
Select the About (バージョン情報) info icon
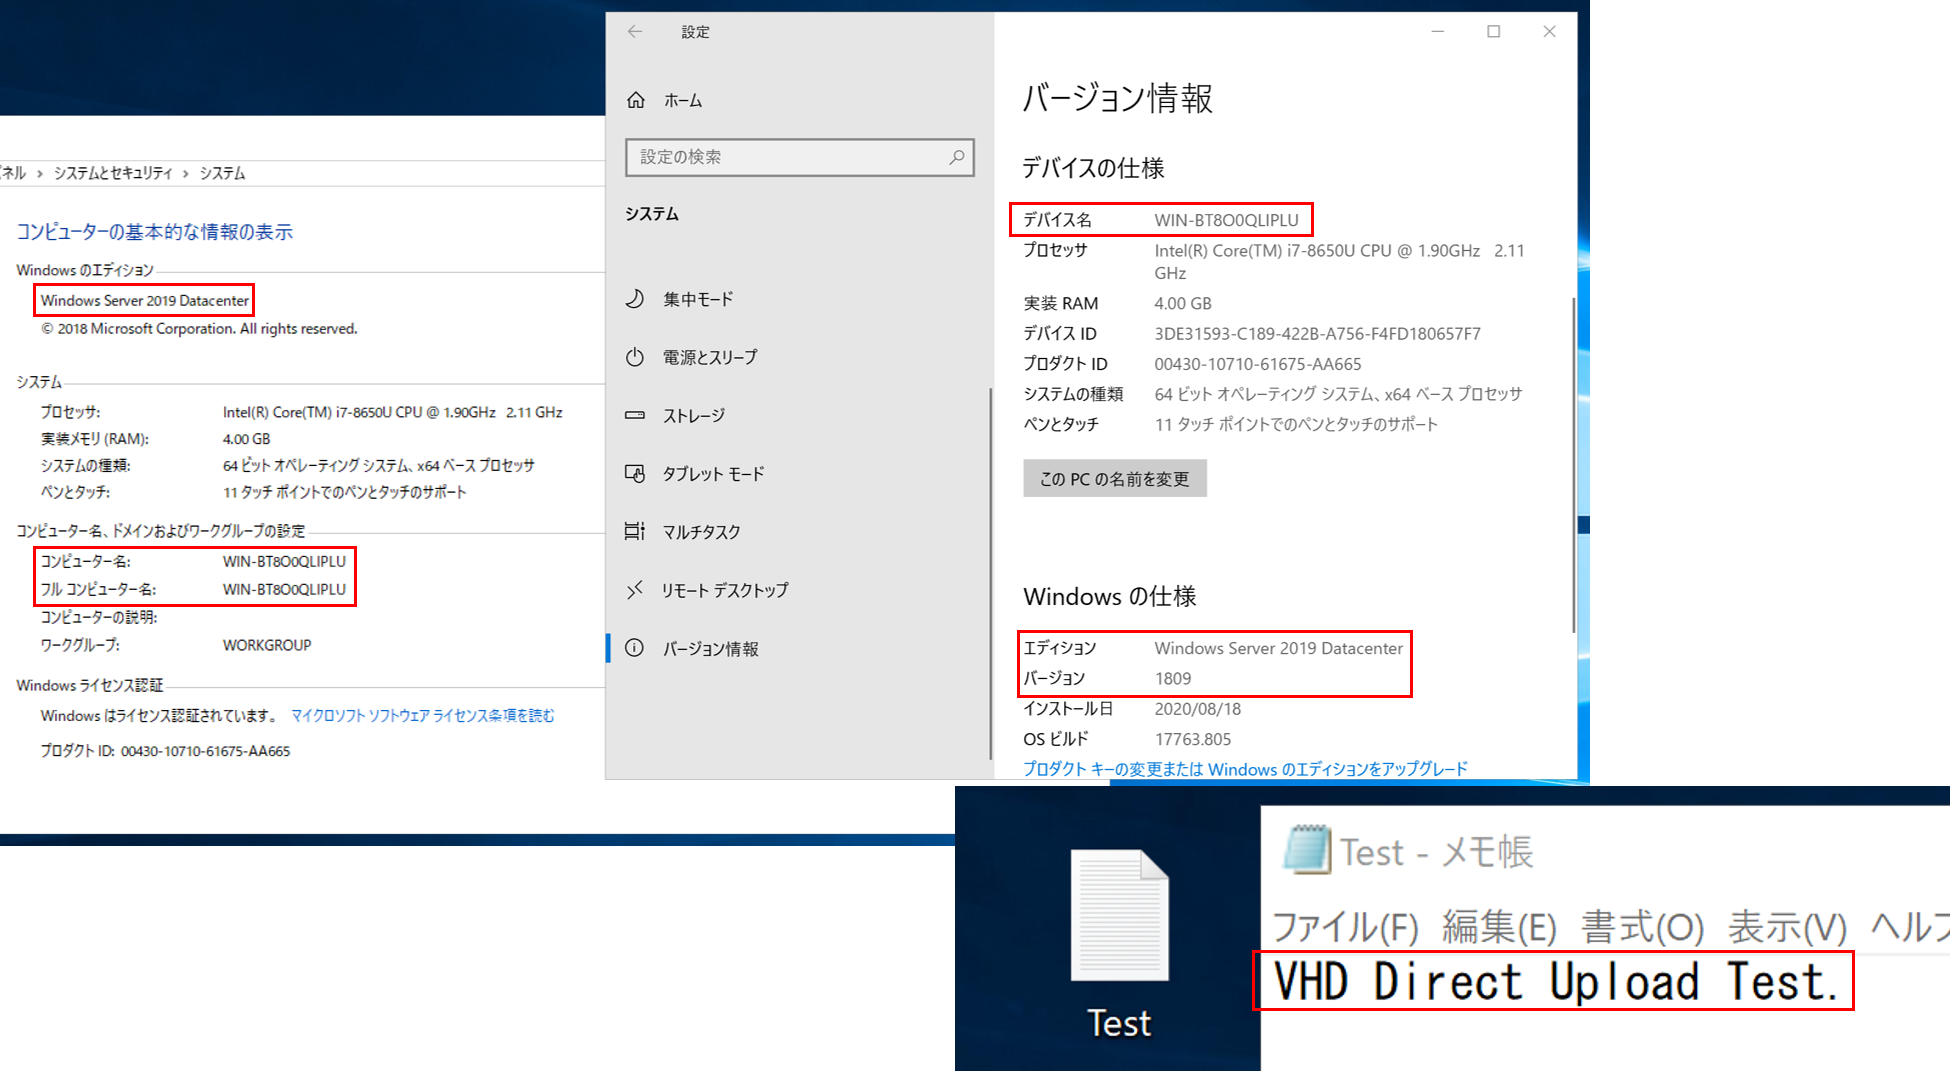635,648
